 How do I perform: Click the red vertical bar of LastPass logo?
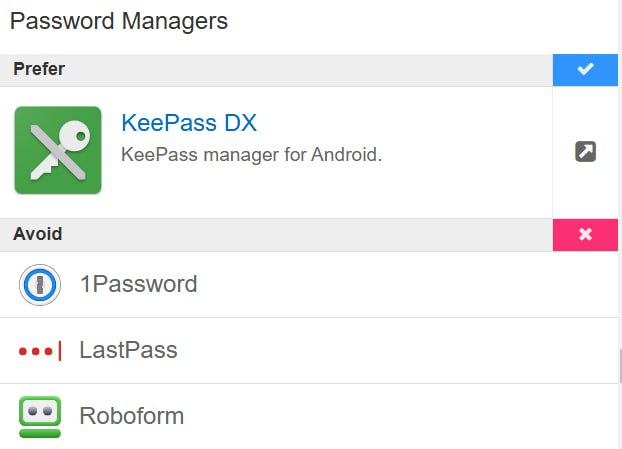tap(60, 351)
